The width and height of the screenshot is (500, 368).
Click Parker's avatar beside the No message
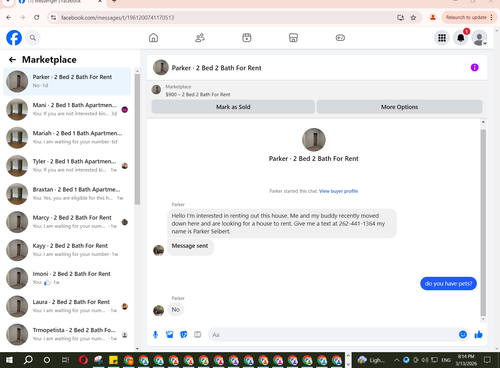(x=158, y=311)
